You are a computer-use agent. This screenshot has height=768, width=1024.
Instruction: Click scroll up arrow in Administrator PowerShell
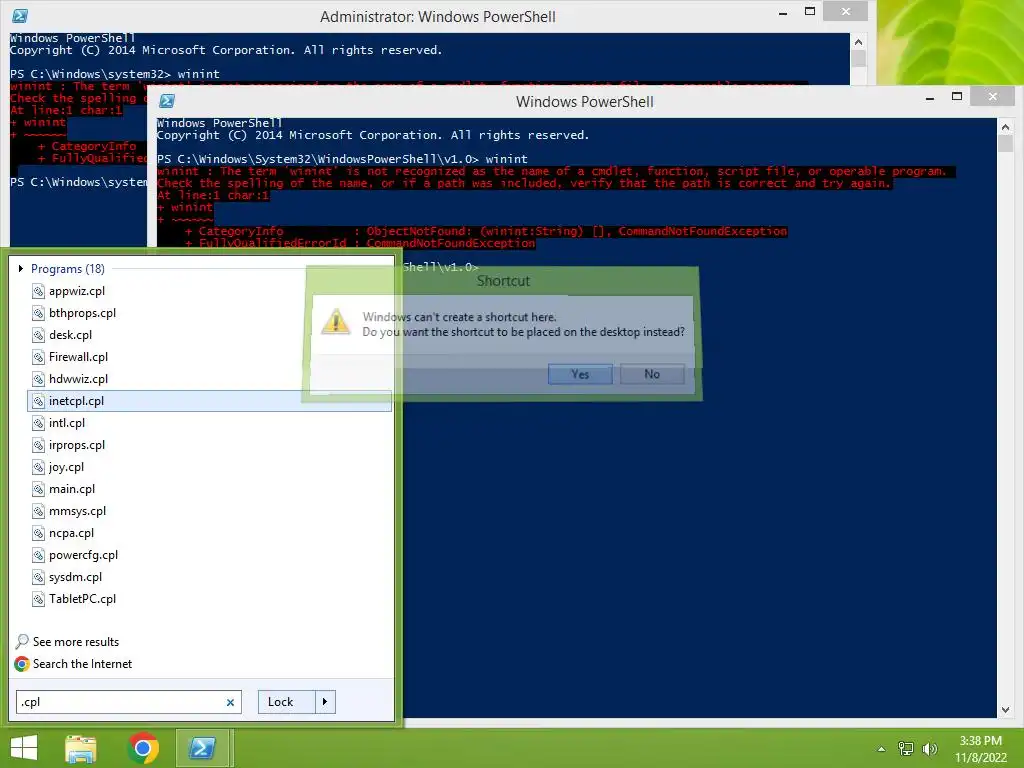pos(858,42)
